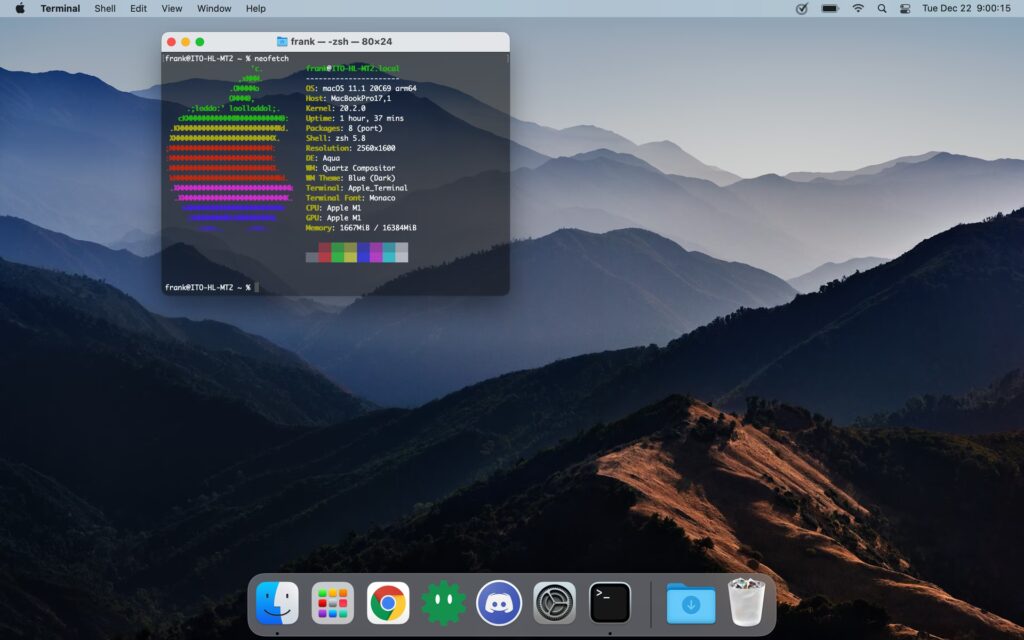Launch Launchpad from the Dock
Screen dimensions: 1024x640
[332, 603]
